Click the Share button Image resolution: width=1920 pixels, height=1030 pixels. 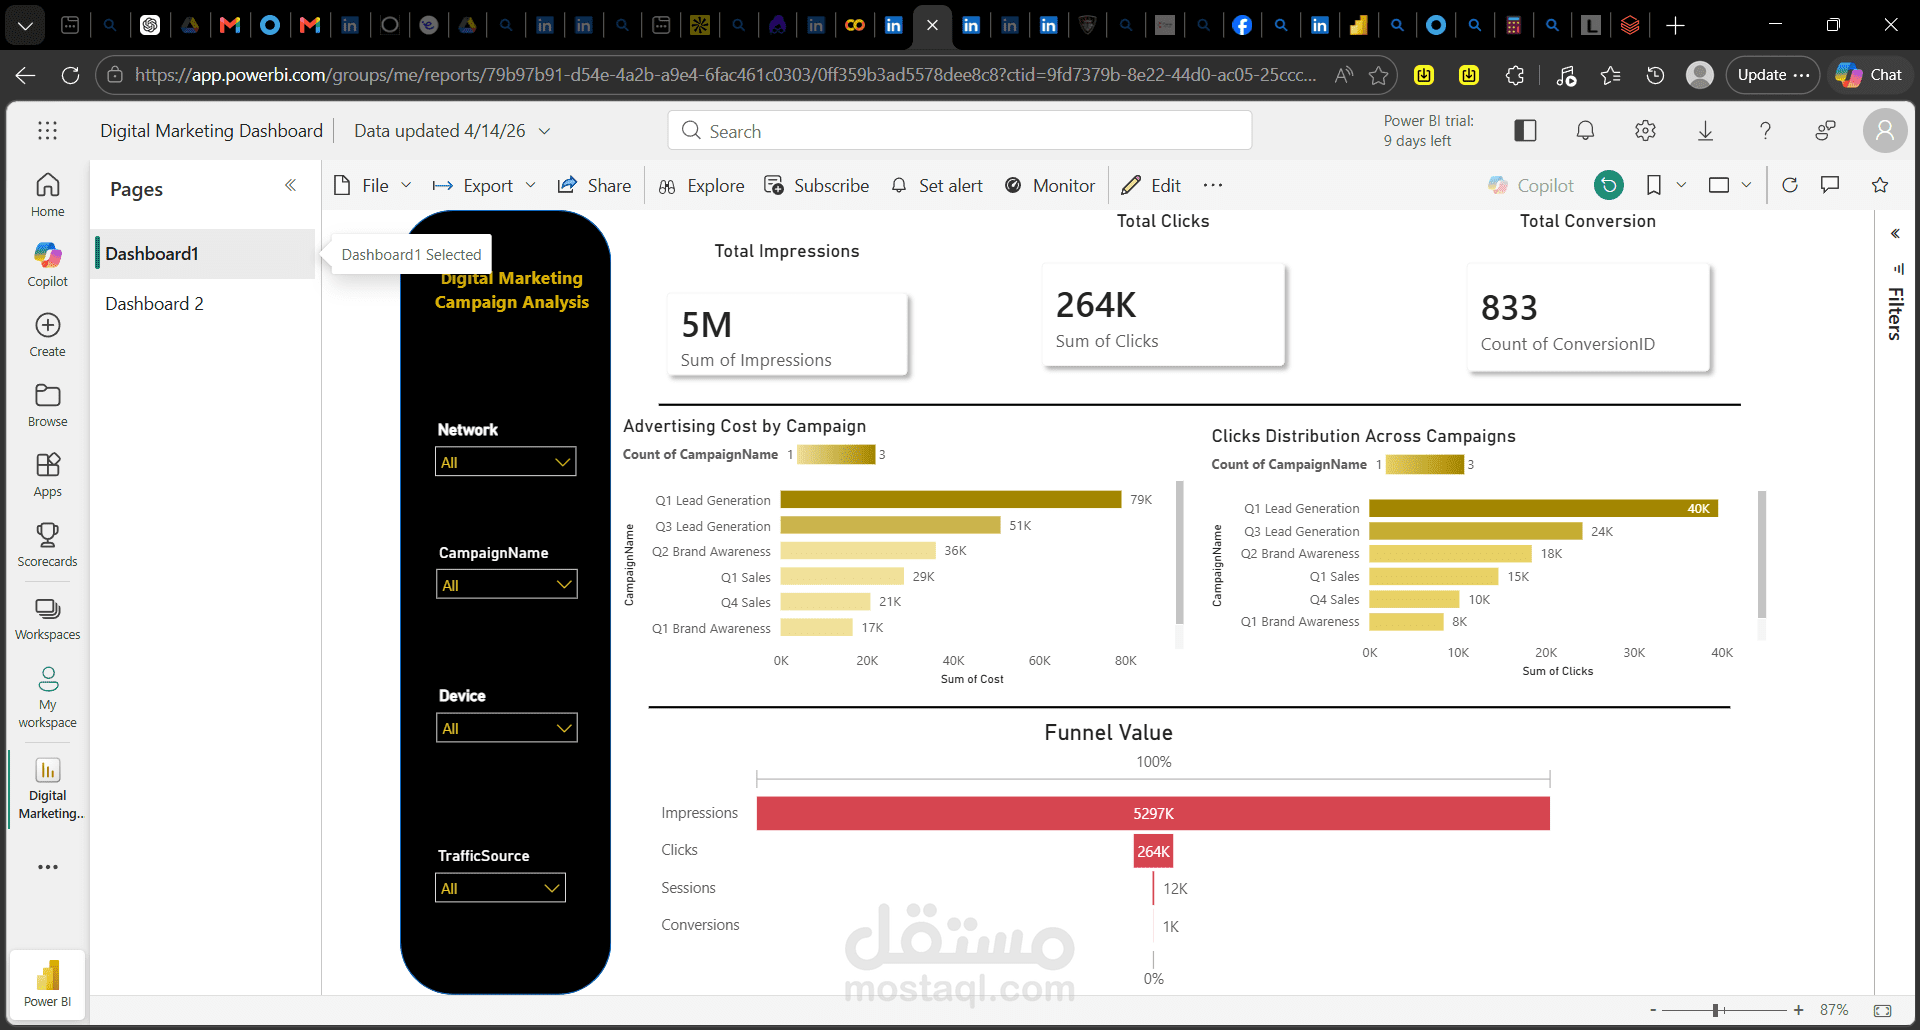click(x=594, y=185)
